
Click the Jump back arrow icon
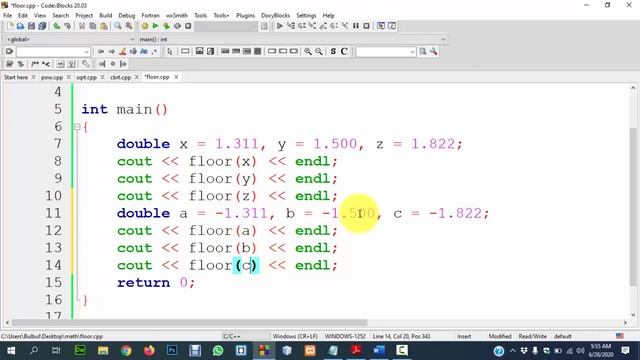pos(100,51)
